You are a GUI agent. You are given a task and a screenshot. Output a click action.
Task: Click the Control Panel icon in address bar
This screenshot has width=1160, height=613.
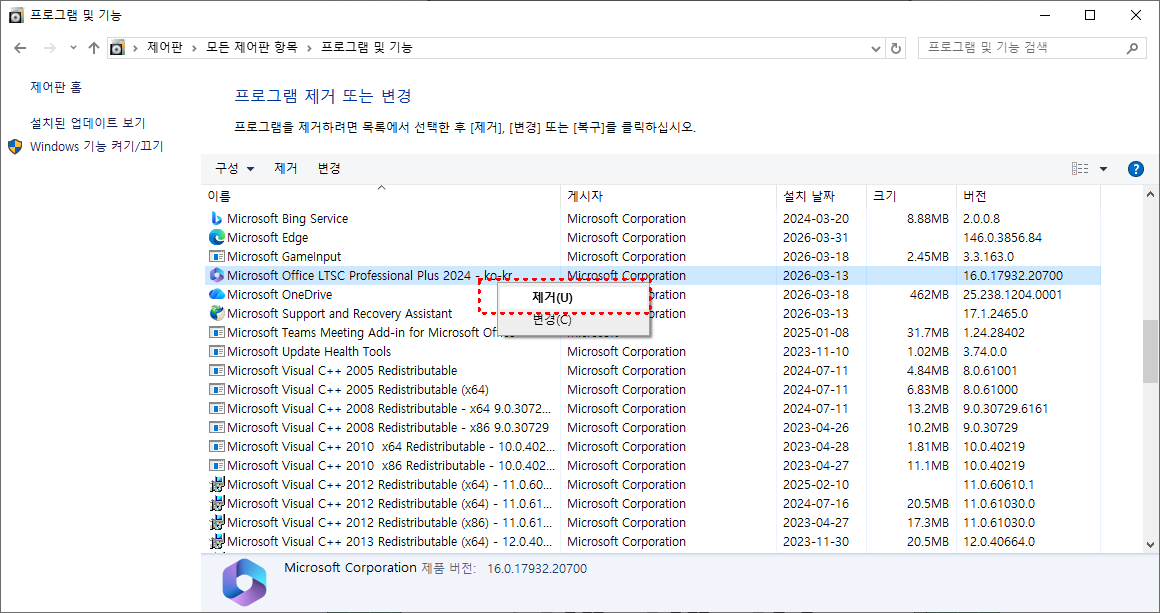coord(117,48)
